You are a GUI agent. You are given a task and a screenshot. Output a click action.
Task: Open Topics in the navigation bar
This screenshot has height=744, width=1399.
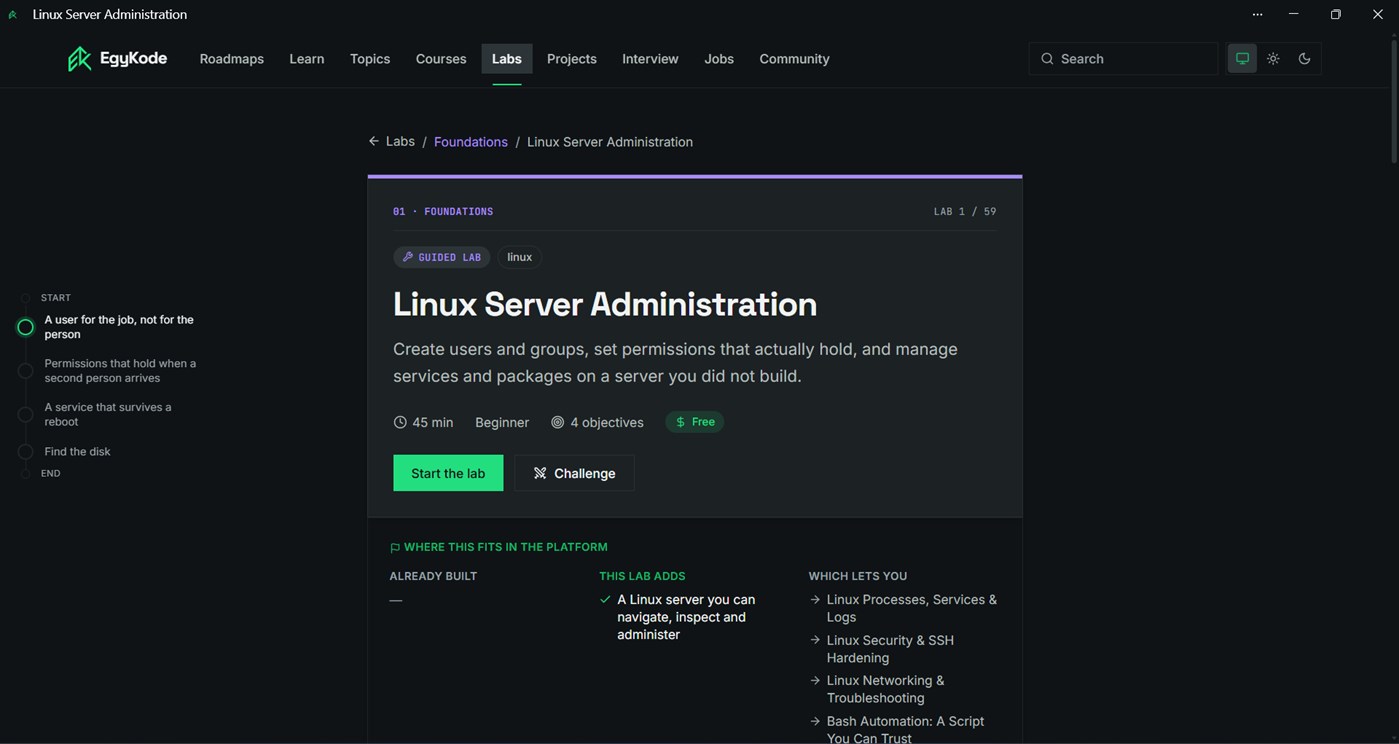click(x=370, y=59)
